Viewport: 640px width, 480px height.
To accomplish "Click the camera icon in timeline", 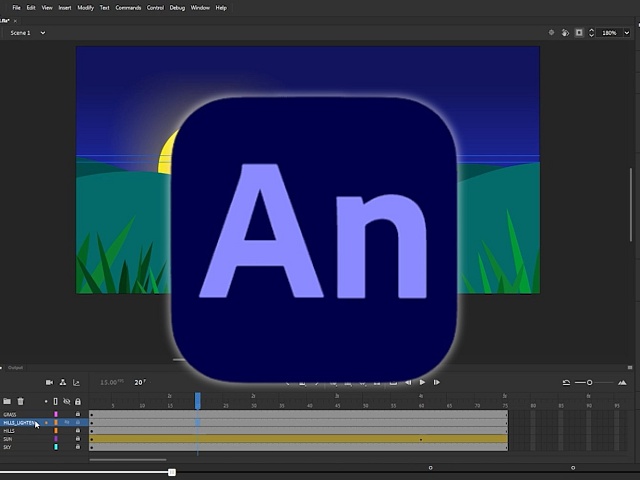I will [x=49, y=382].
